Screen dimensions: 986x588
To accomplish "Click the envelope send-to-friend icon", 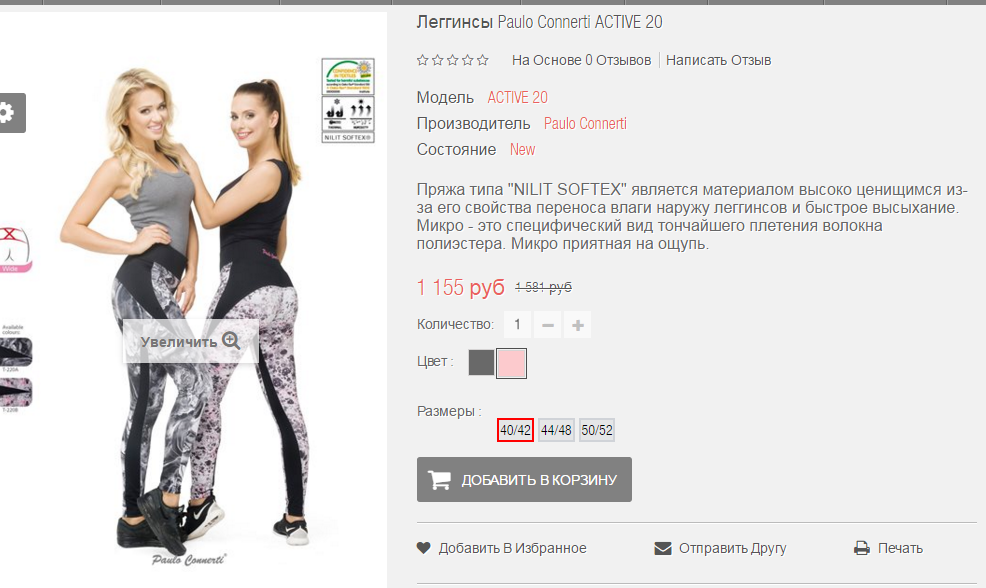I will [x=663, y=548].
